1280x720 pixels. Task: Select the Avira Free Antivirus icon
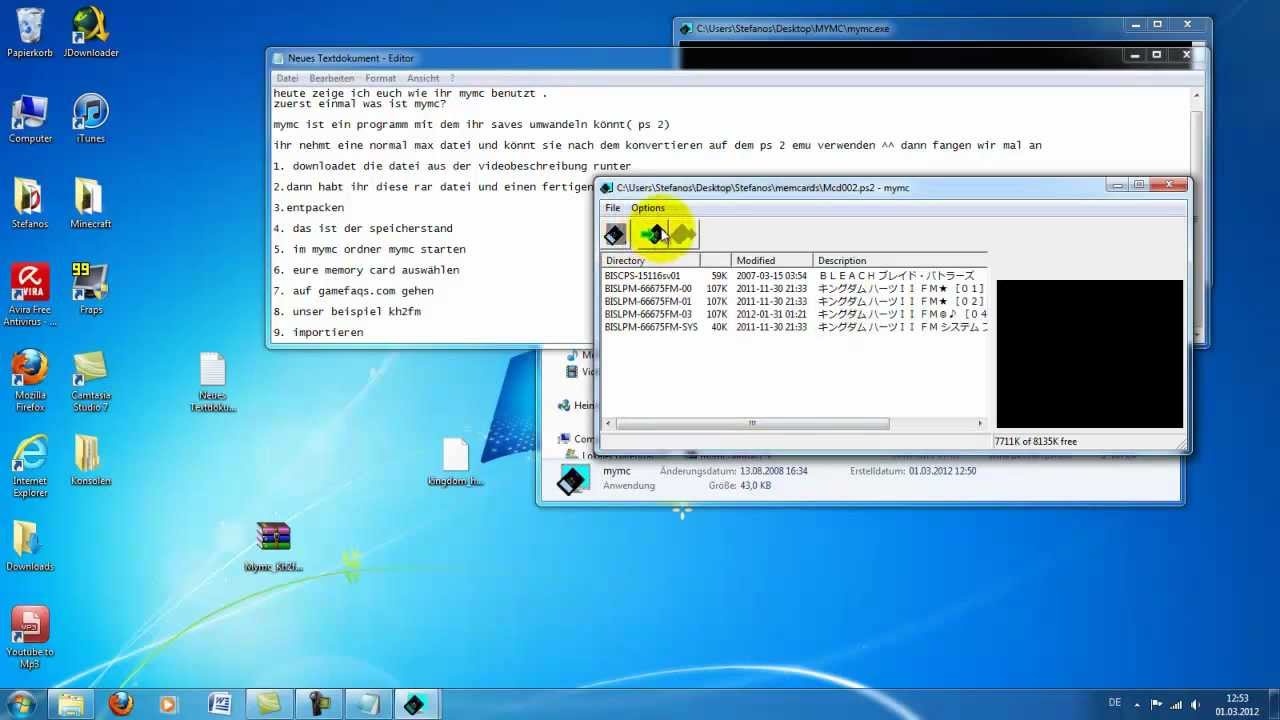30,294
